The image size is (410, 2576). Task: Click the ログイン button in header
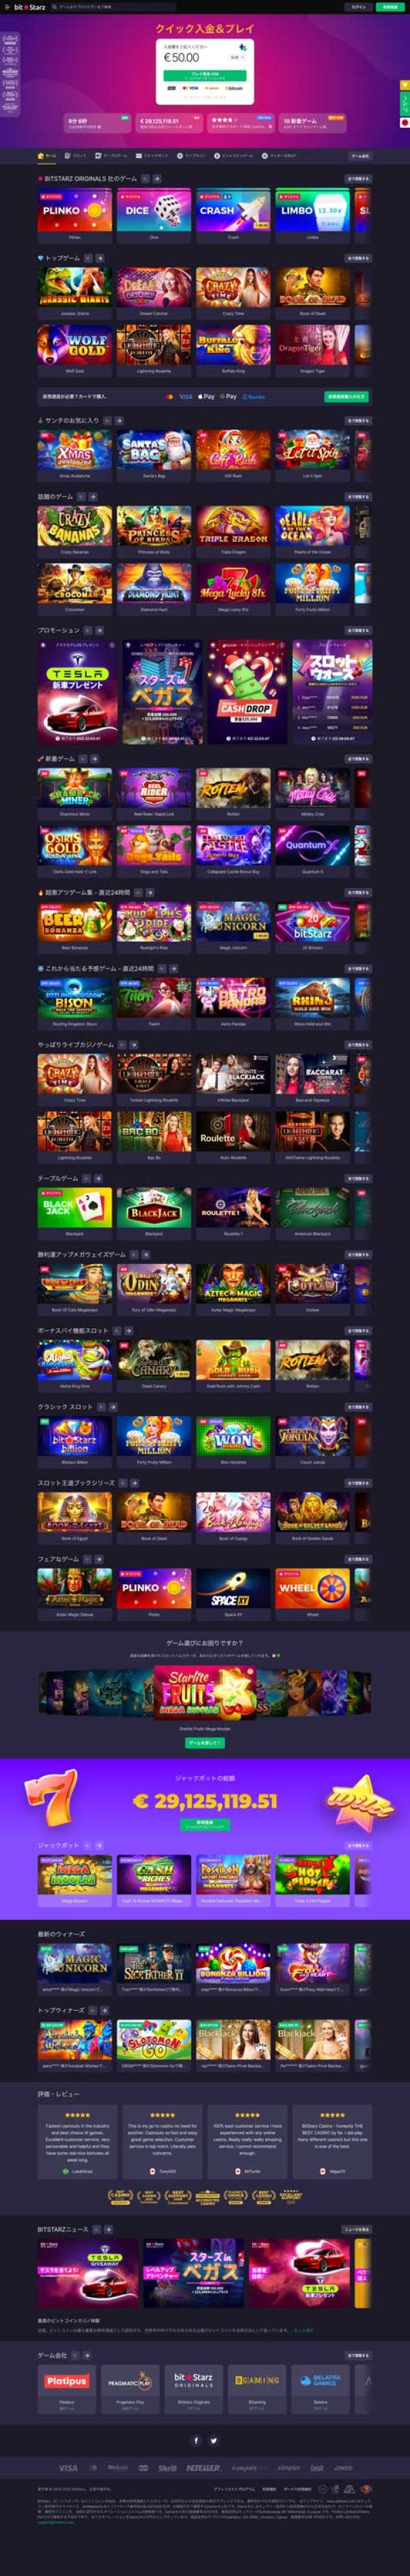pos(359,6)
